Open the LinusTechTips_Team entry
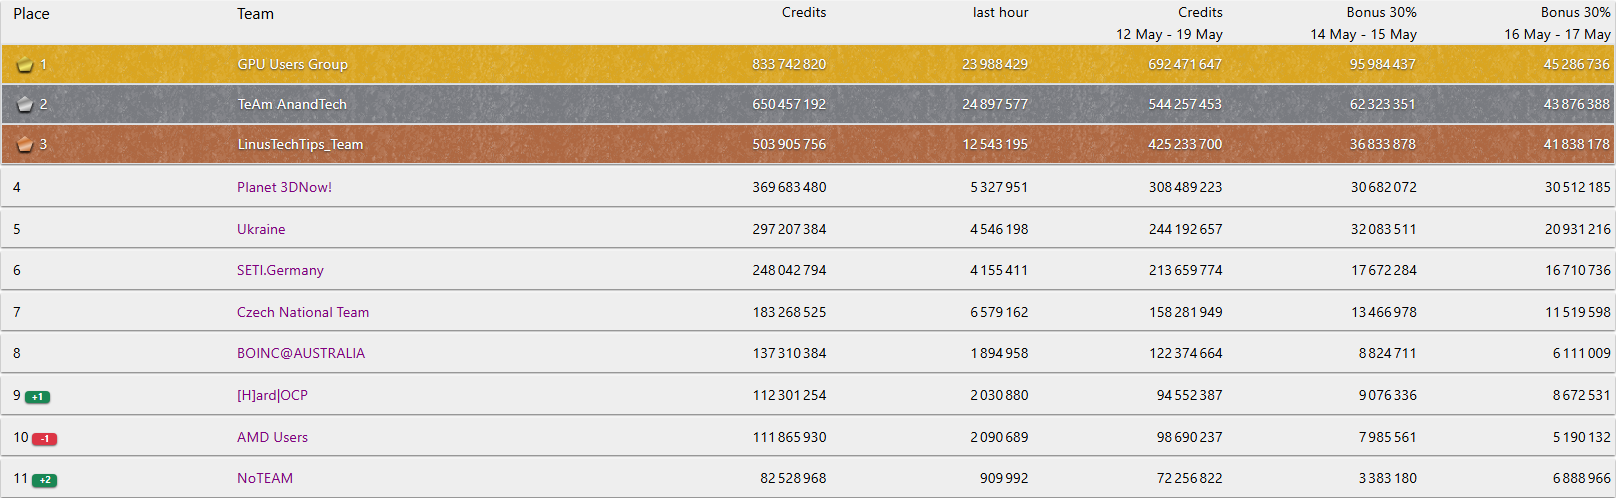 (300, 144)
